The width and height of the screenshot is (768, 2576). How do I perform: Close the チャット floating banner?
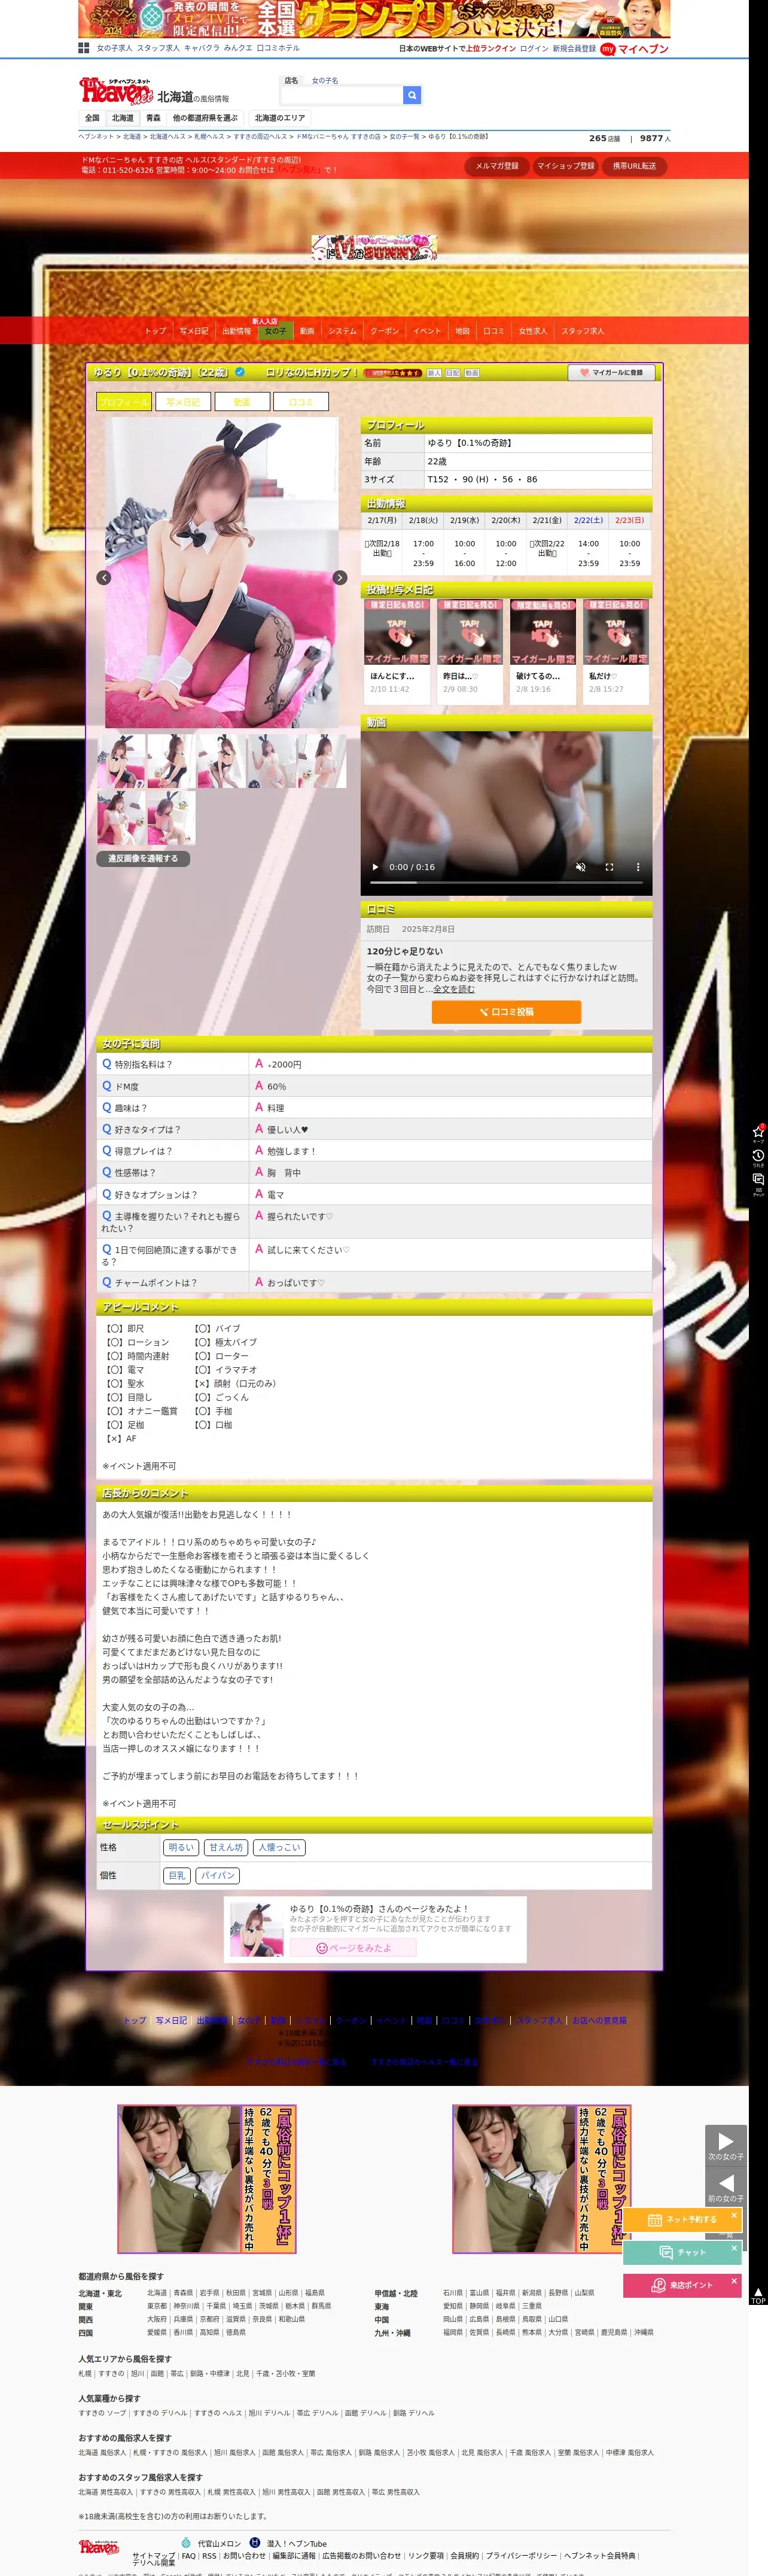pyautogui.click(x=733, y=2248)
